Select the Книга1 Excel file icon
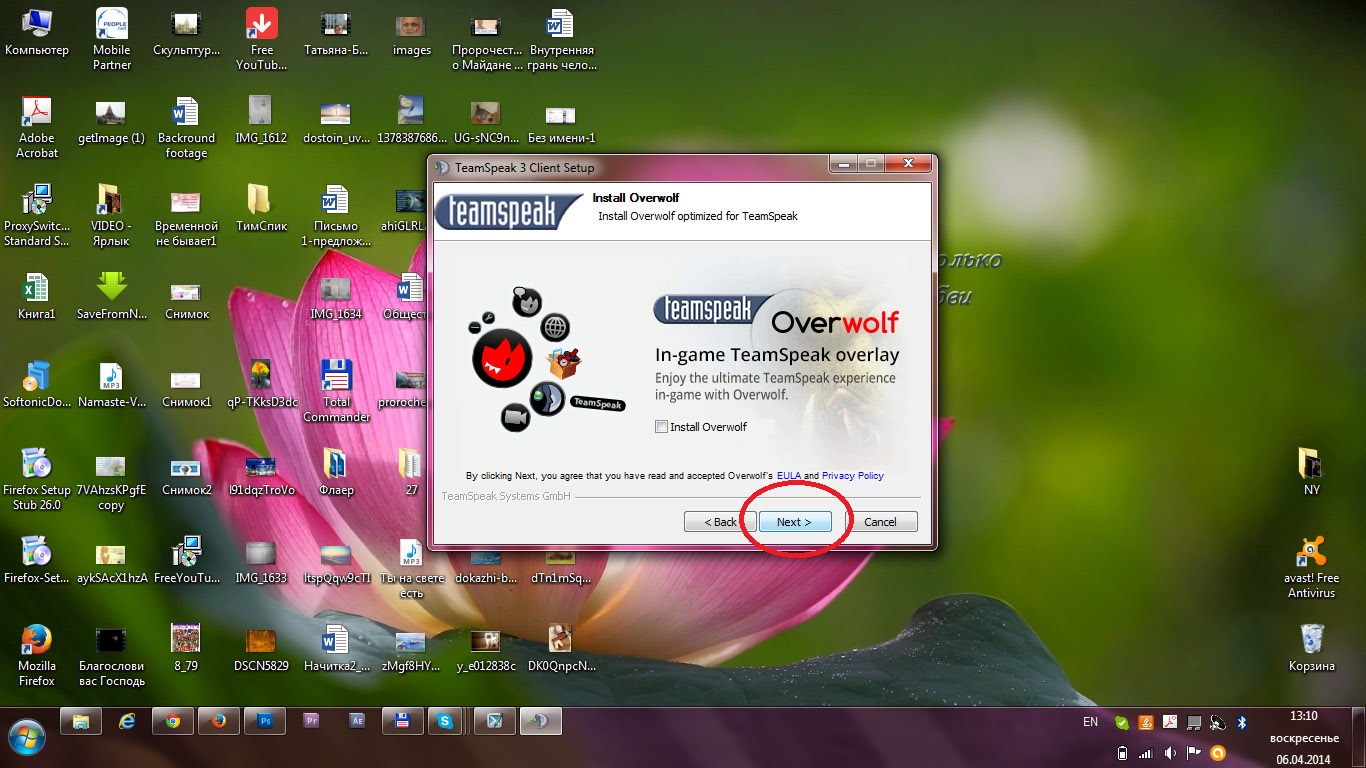The width and height of the screenshot is (1366, 768). 37,296
